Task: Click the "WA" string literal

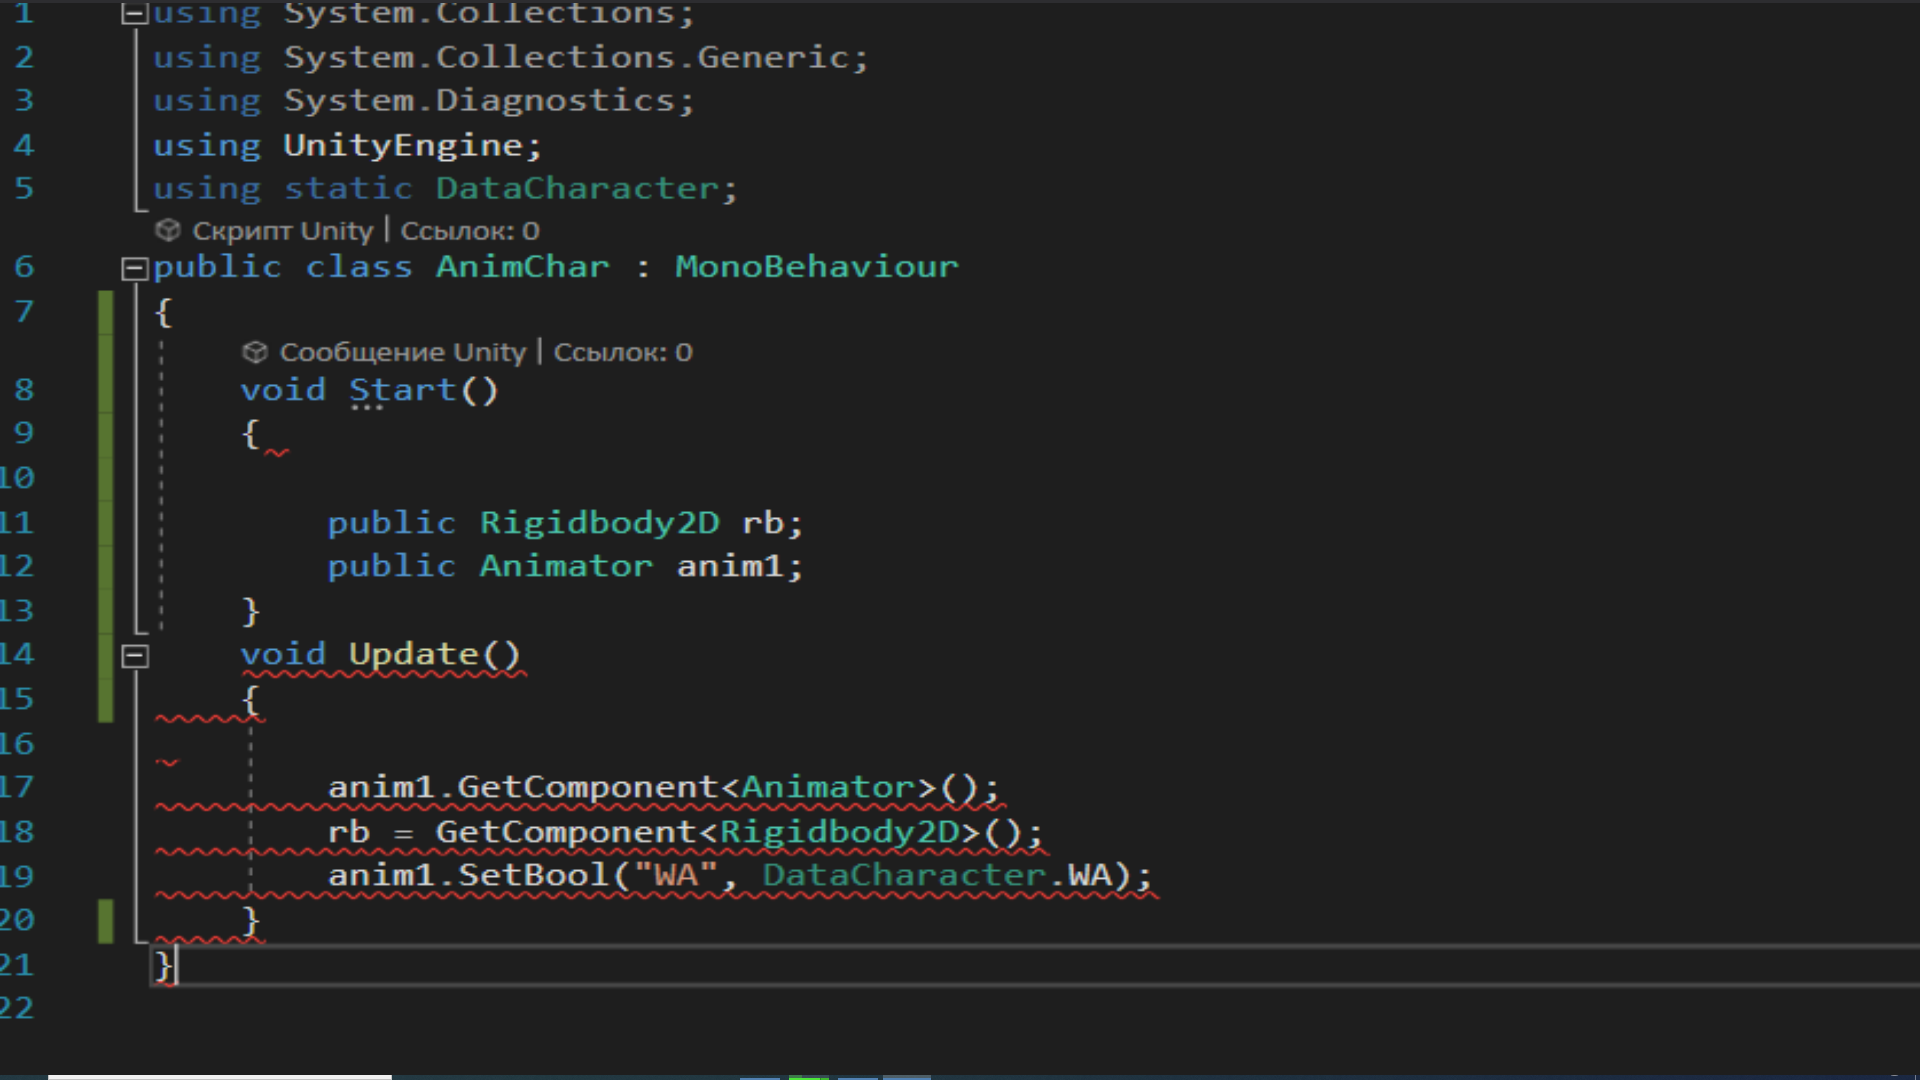Action: [x=676, y=876]
